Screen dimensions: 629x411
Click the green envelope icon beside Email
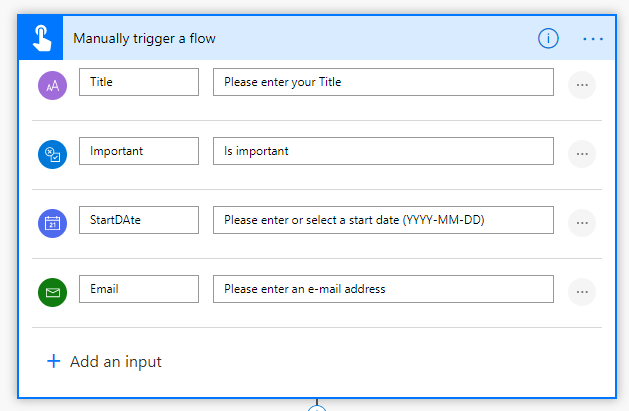click(52, 292)
